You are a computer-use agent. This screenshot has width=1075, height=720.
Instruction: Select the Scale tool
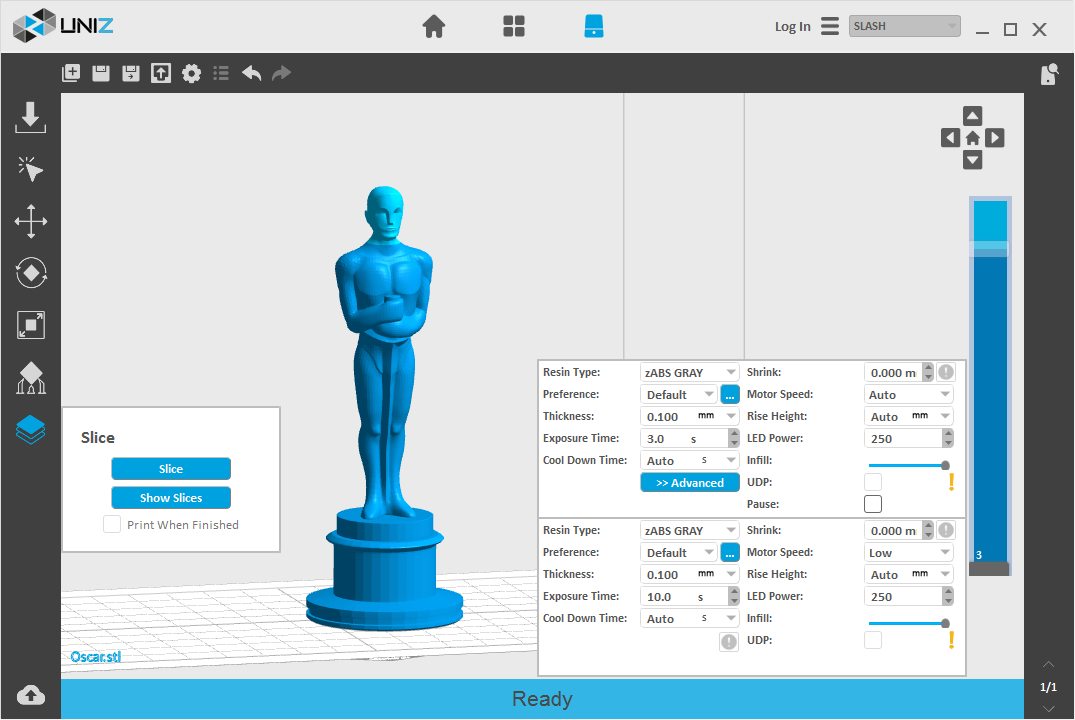(x=30, y=325)
